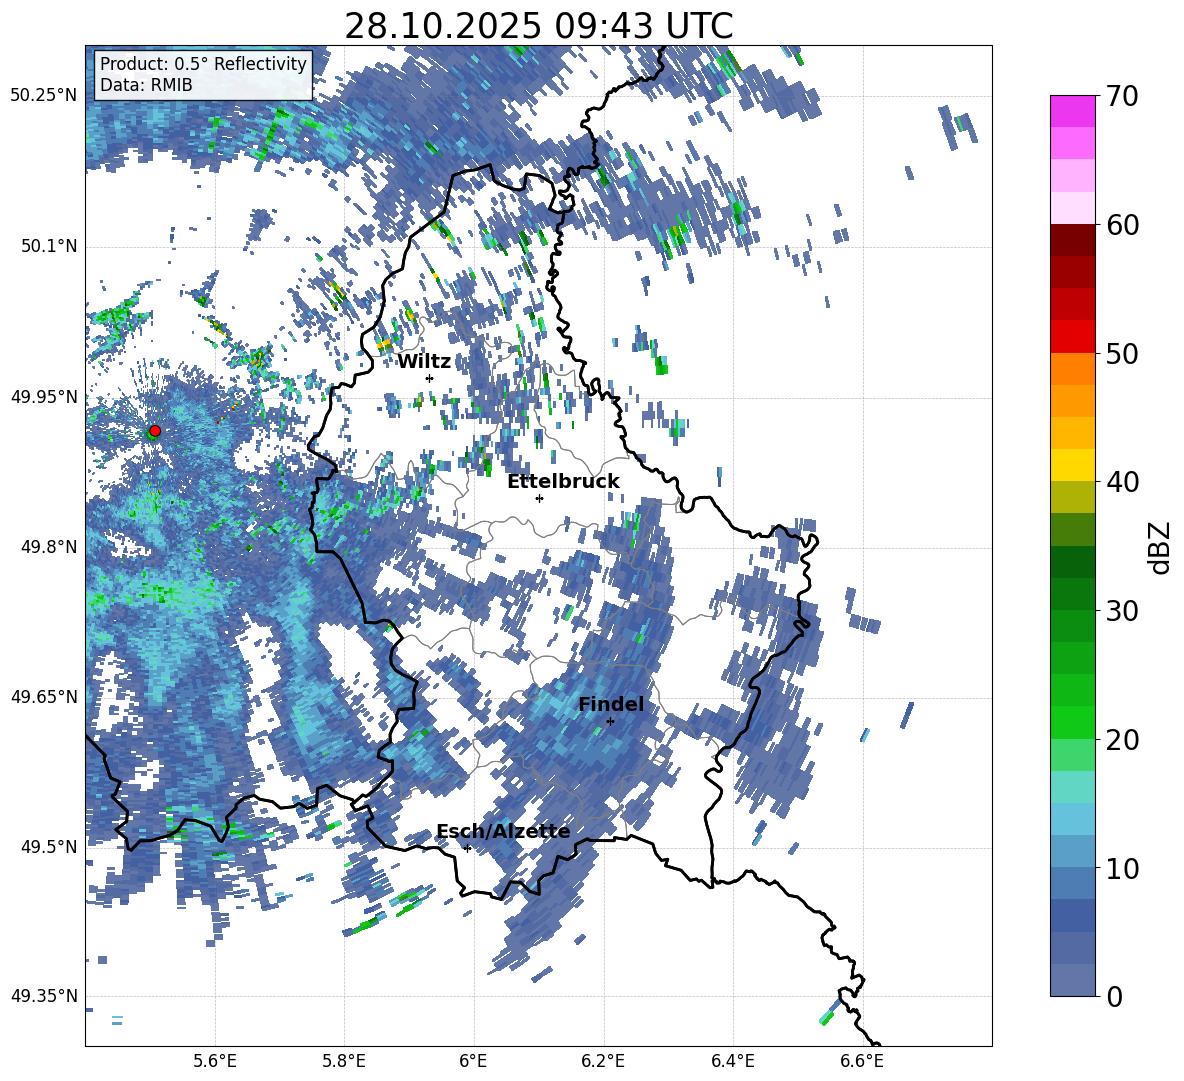Click the 50.1°N latitude label
The width and height of the screenshot is (1184, 1081).
(49, 246)
